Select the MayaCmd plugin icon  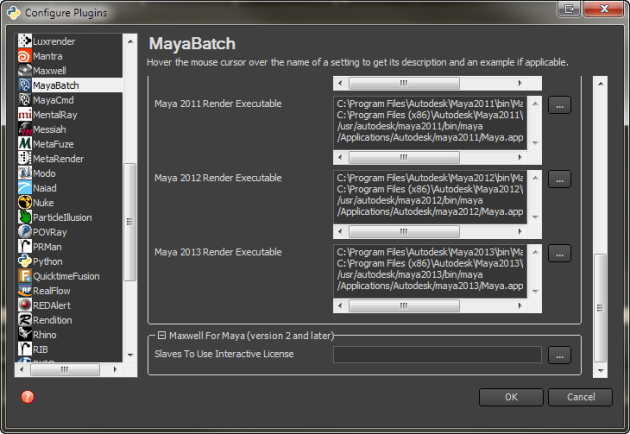(25, 100)
